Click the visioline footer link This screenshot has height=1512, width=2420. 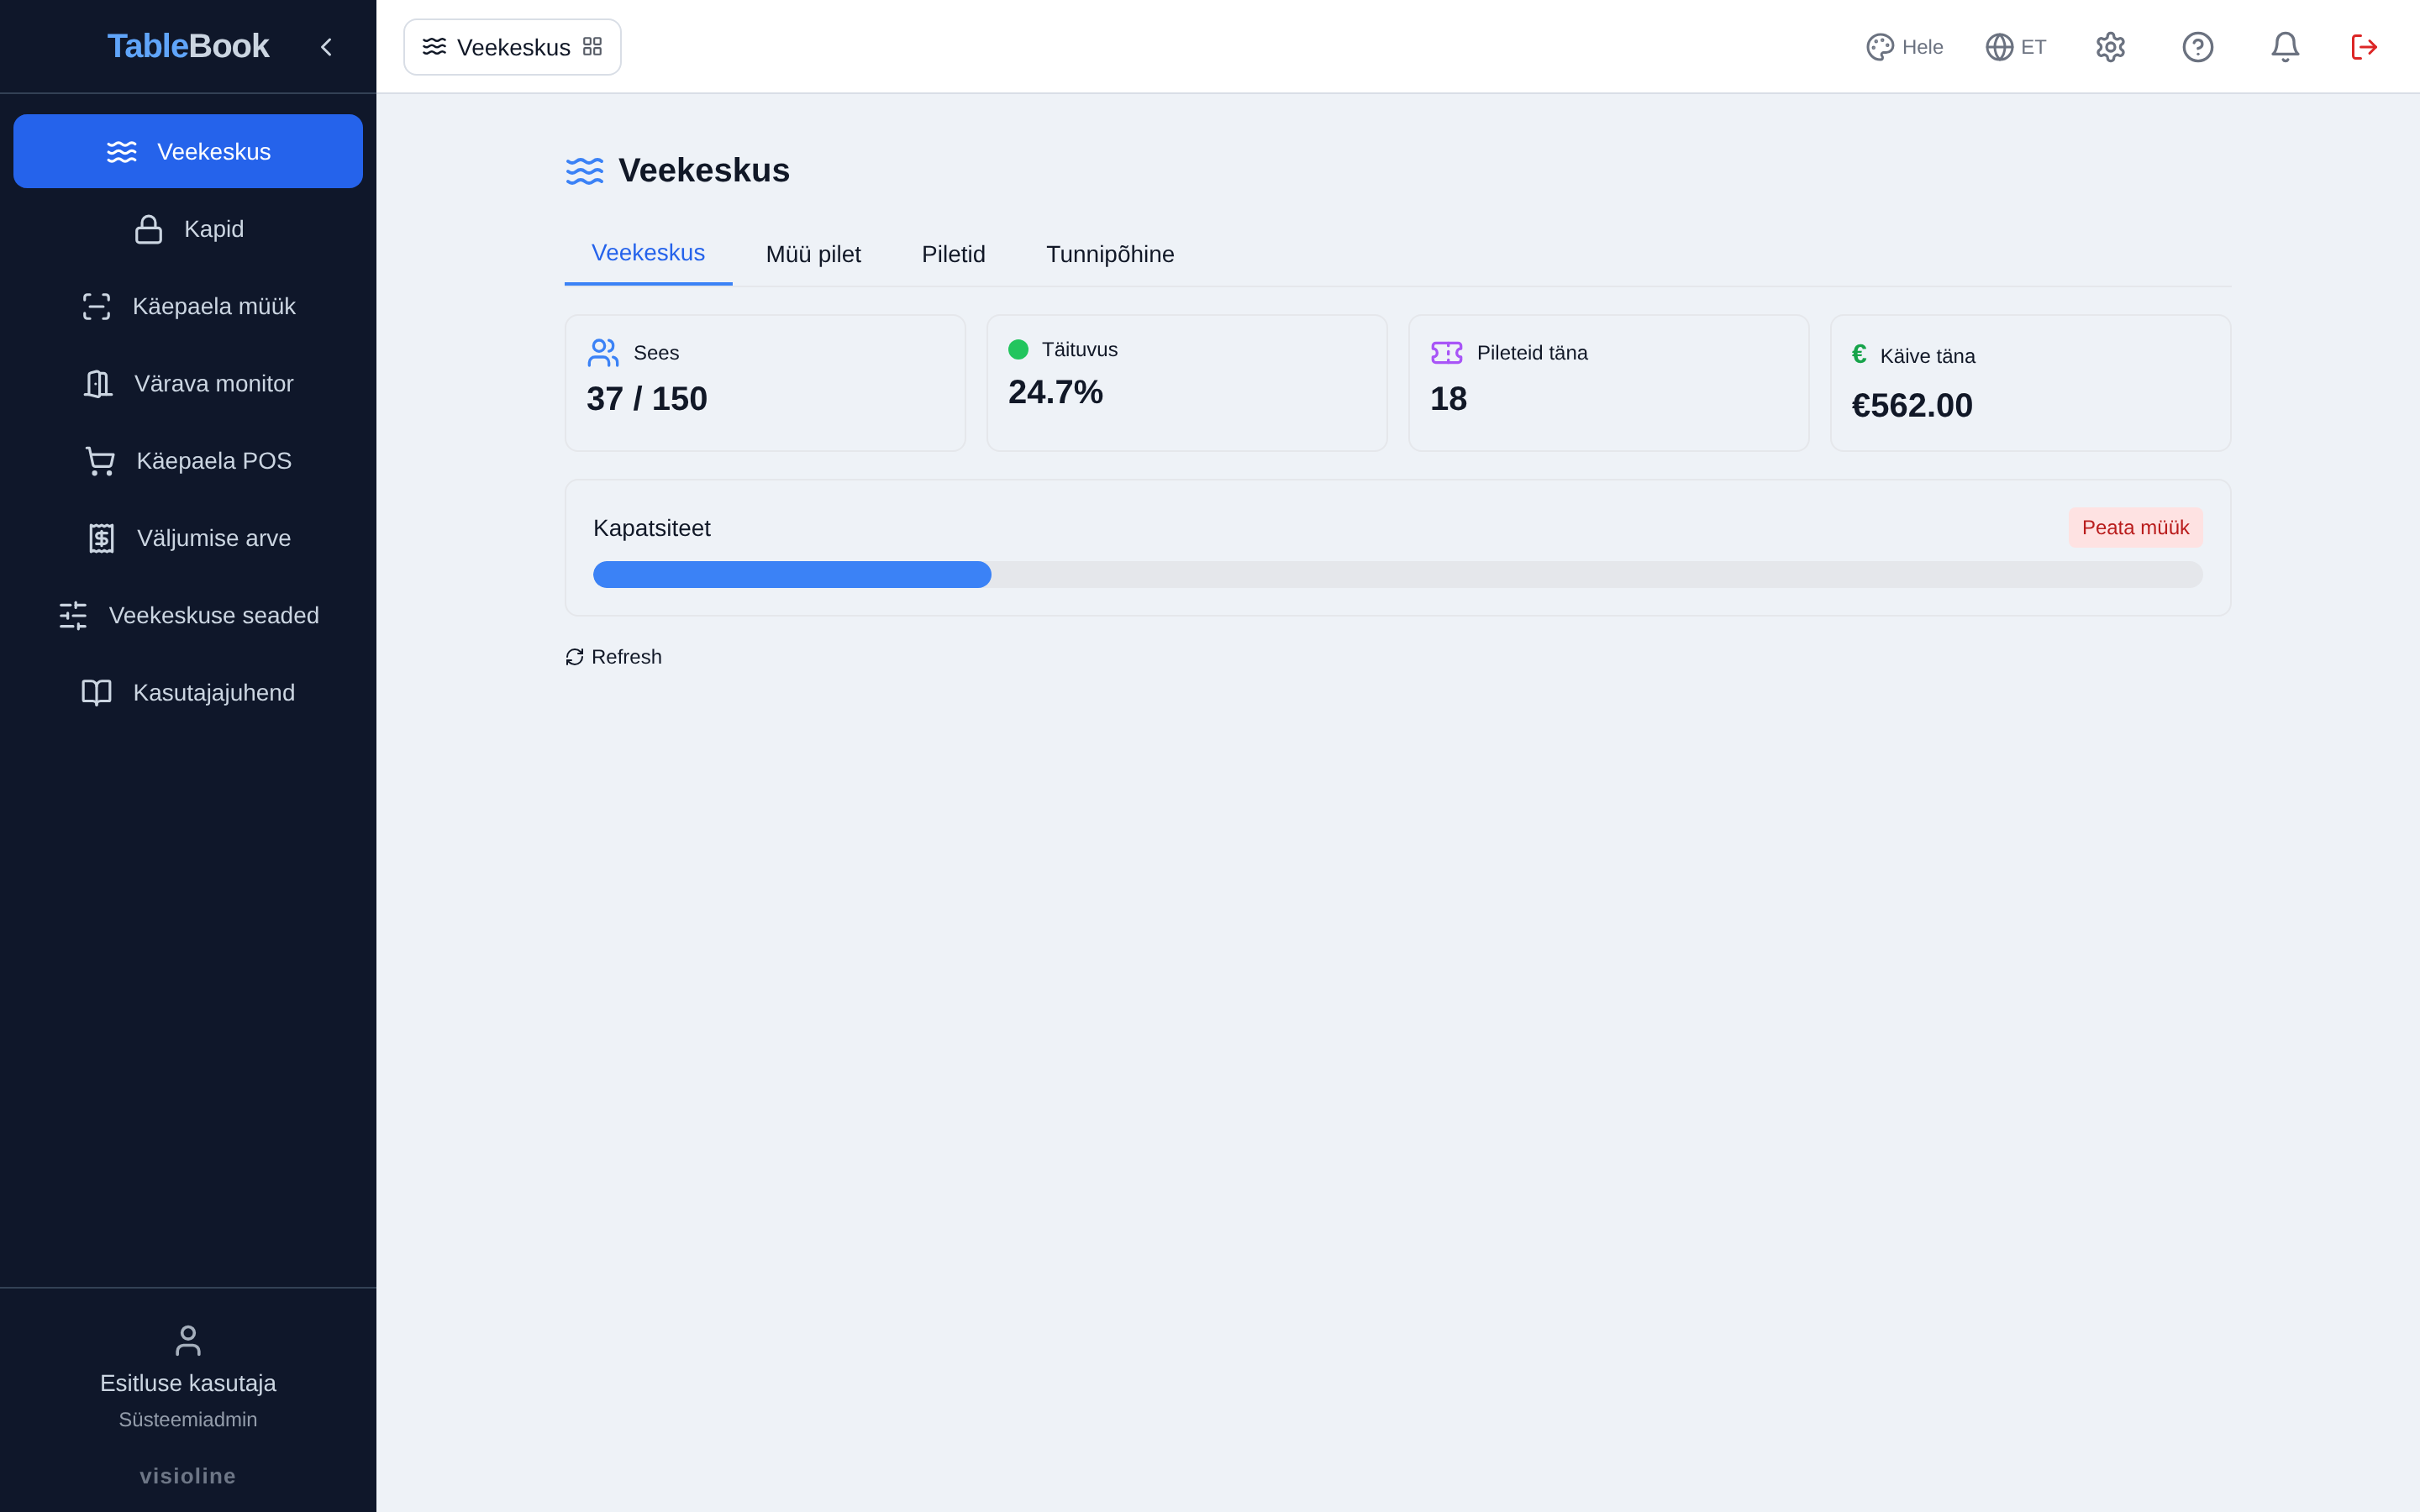[188, 1476]
